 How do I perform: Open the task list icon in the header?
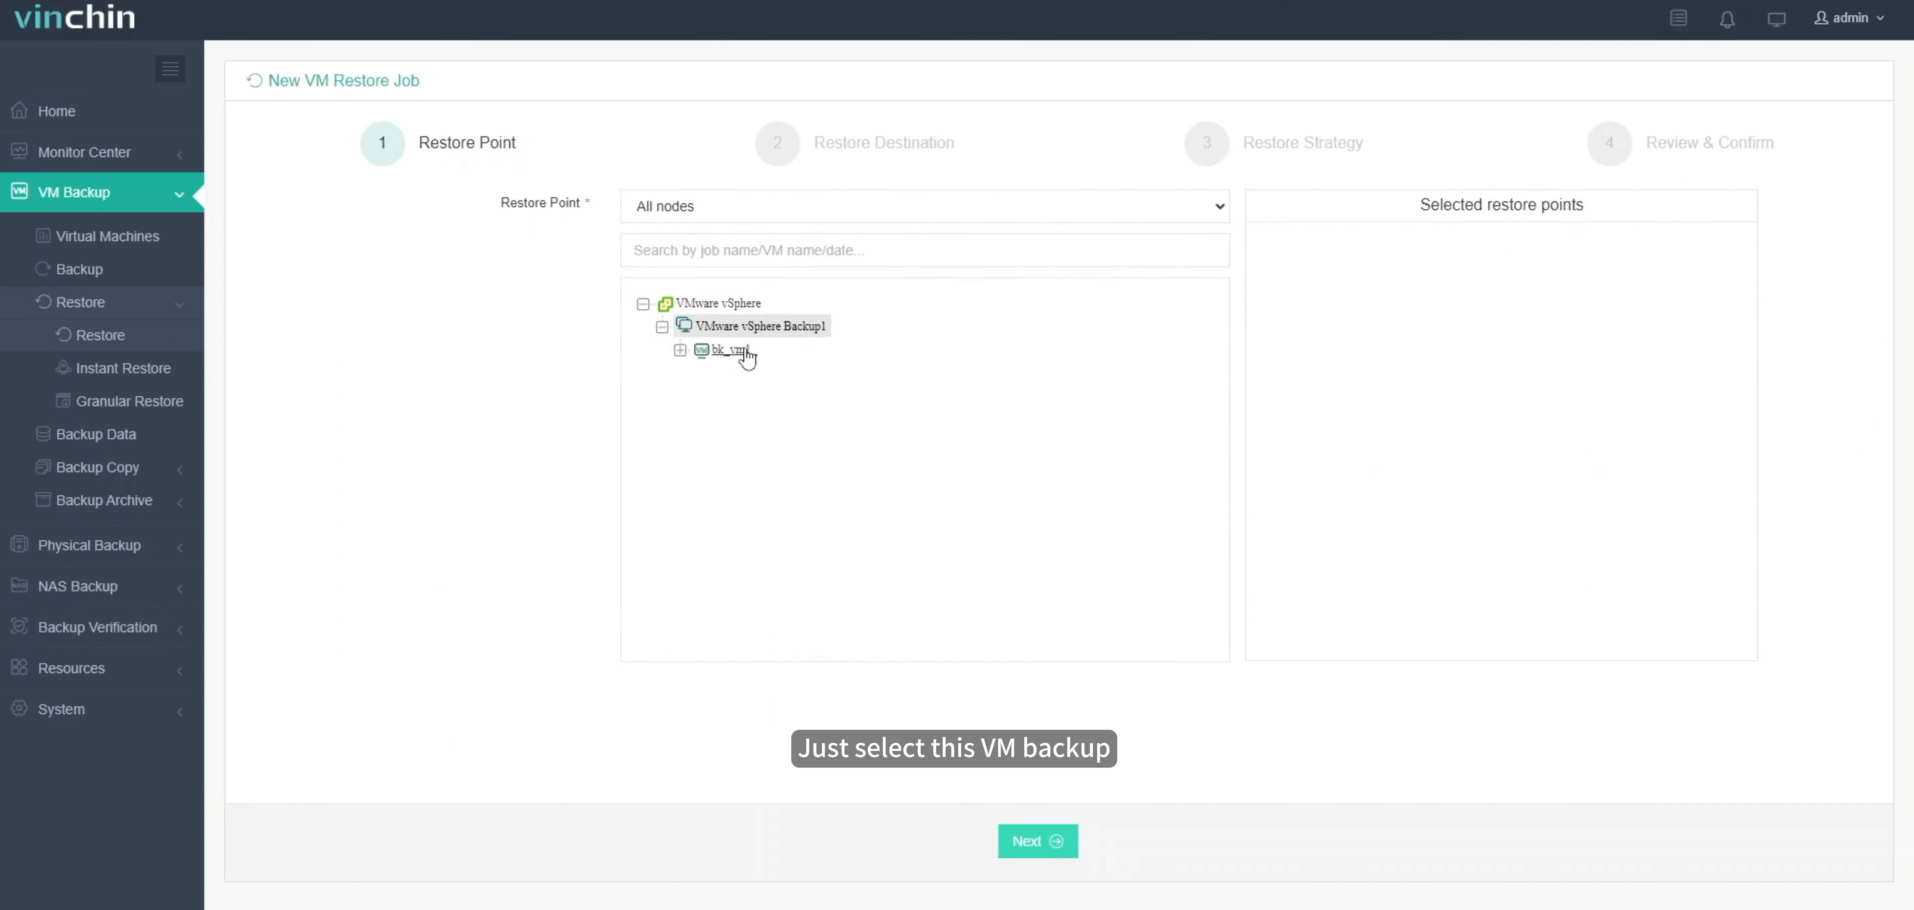click(1679, 18)
